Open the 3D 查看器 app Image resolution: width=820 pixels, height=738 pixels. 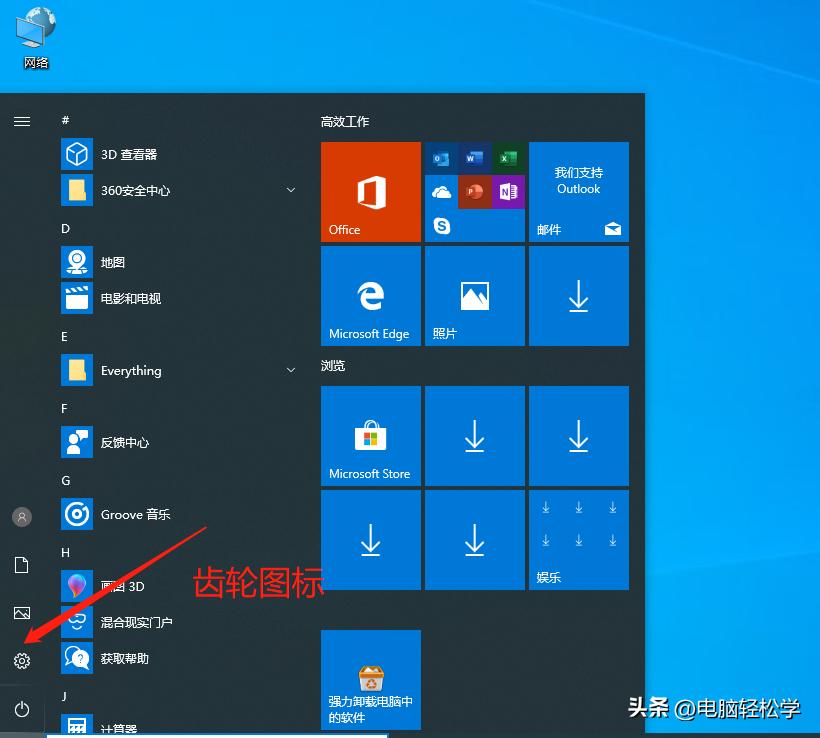(110, 154)
